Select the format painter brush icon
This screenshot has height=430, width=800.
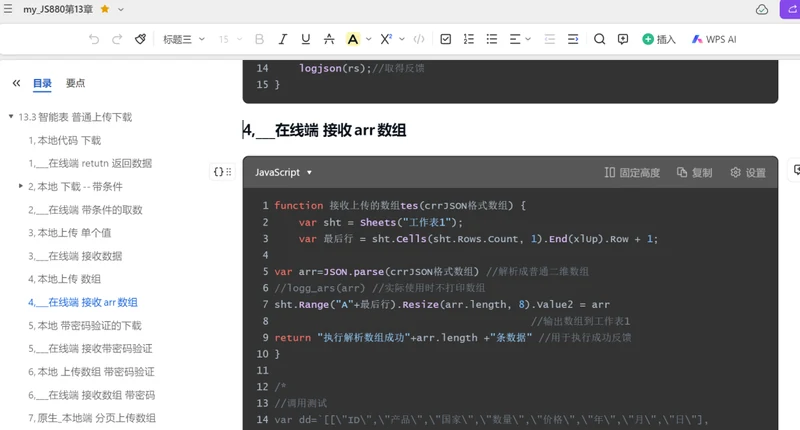140,39
